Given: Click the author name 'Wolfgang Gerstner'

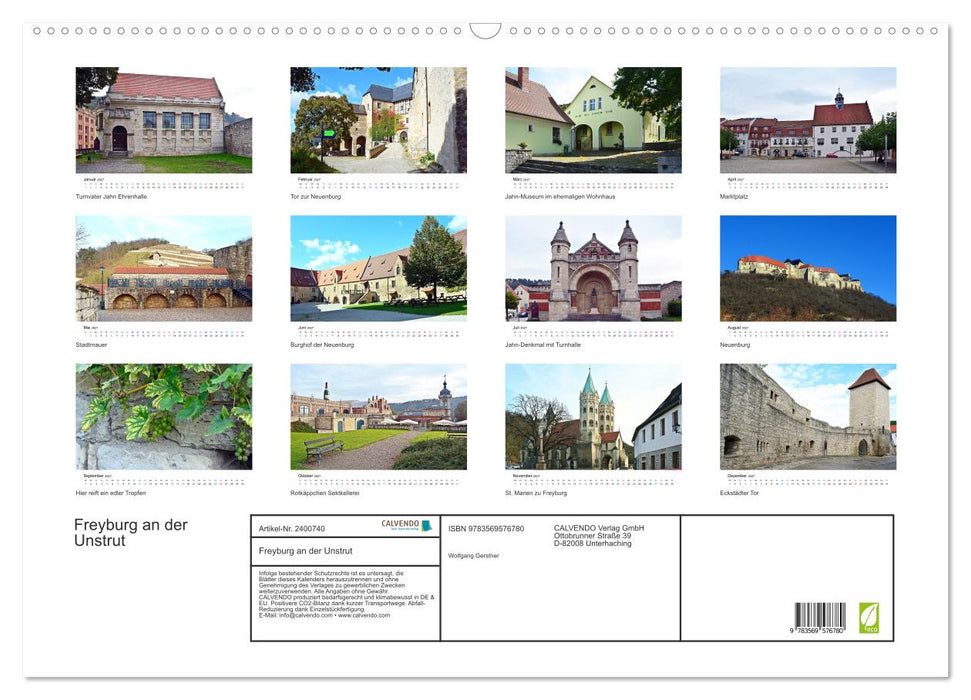Looking at the screenshot, I should [x=474, y=556].
